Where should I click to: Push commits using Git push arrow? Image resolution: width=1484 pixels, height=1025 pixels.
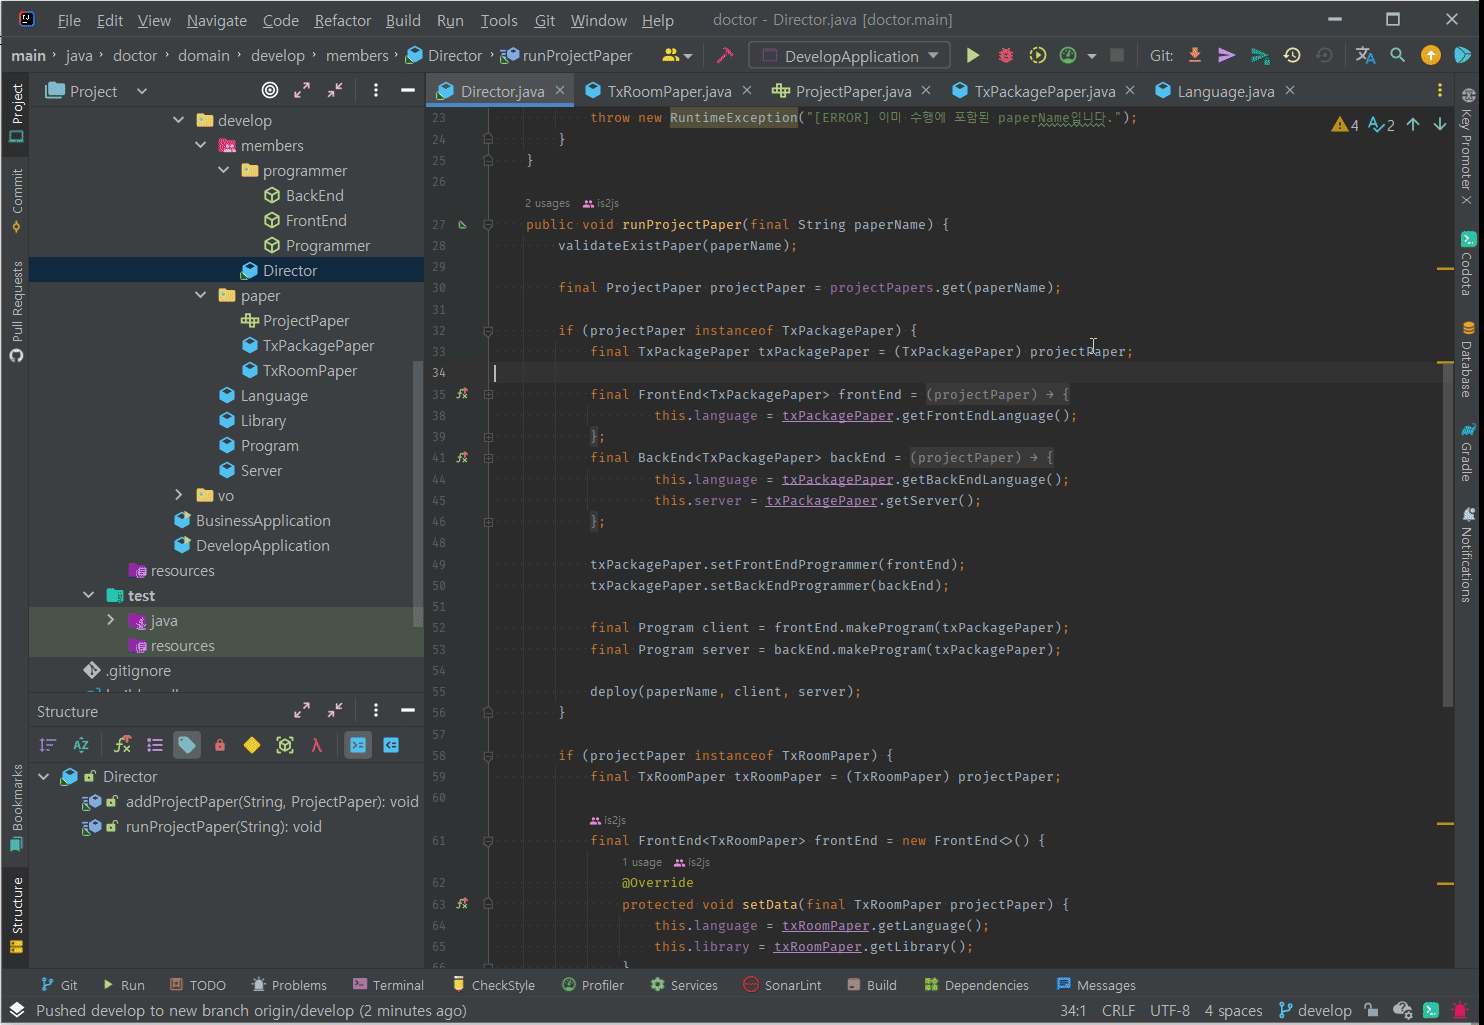click(1226, 56)
